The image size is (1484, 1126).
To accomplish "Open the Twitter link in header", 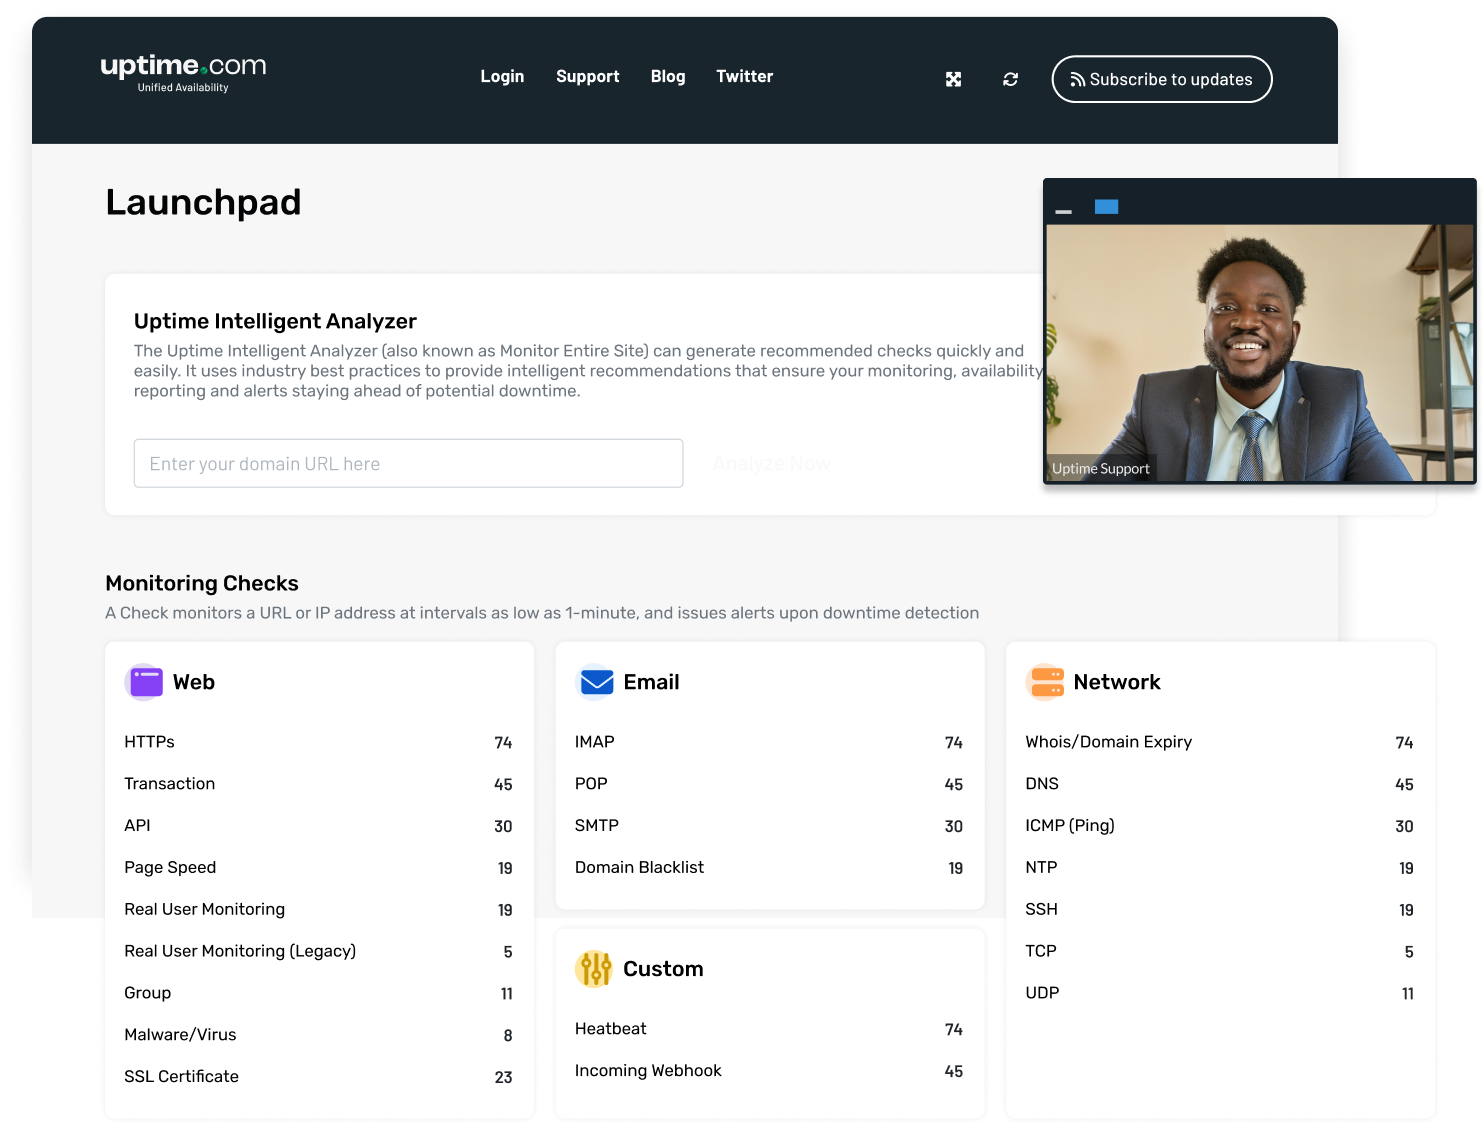I will point(745,76).
